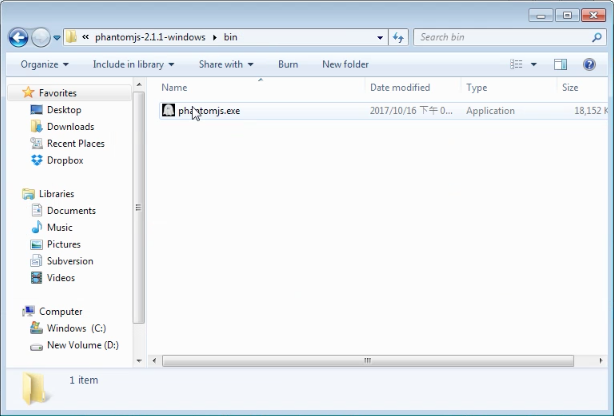The image size is (614, 416).
Task: Click the search magnifier icon
Action: (597, 37)
